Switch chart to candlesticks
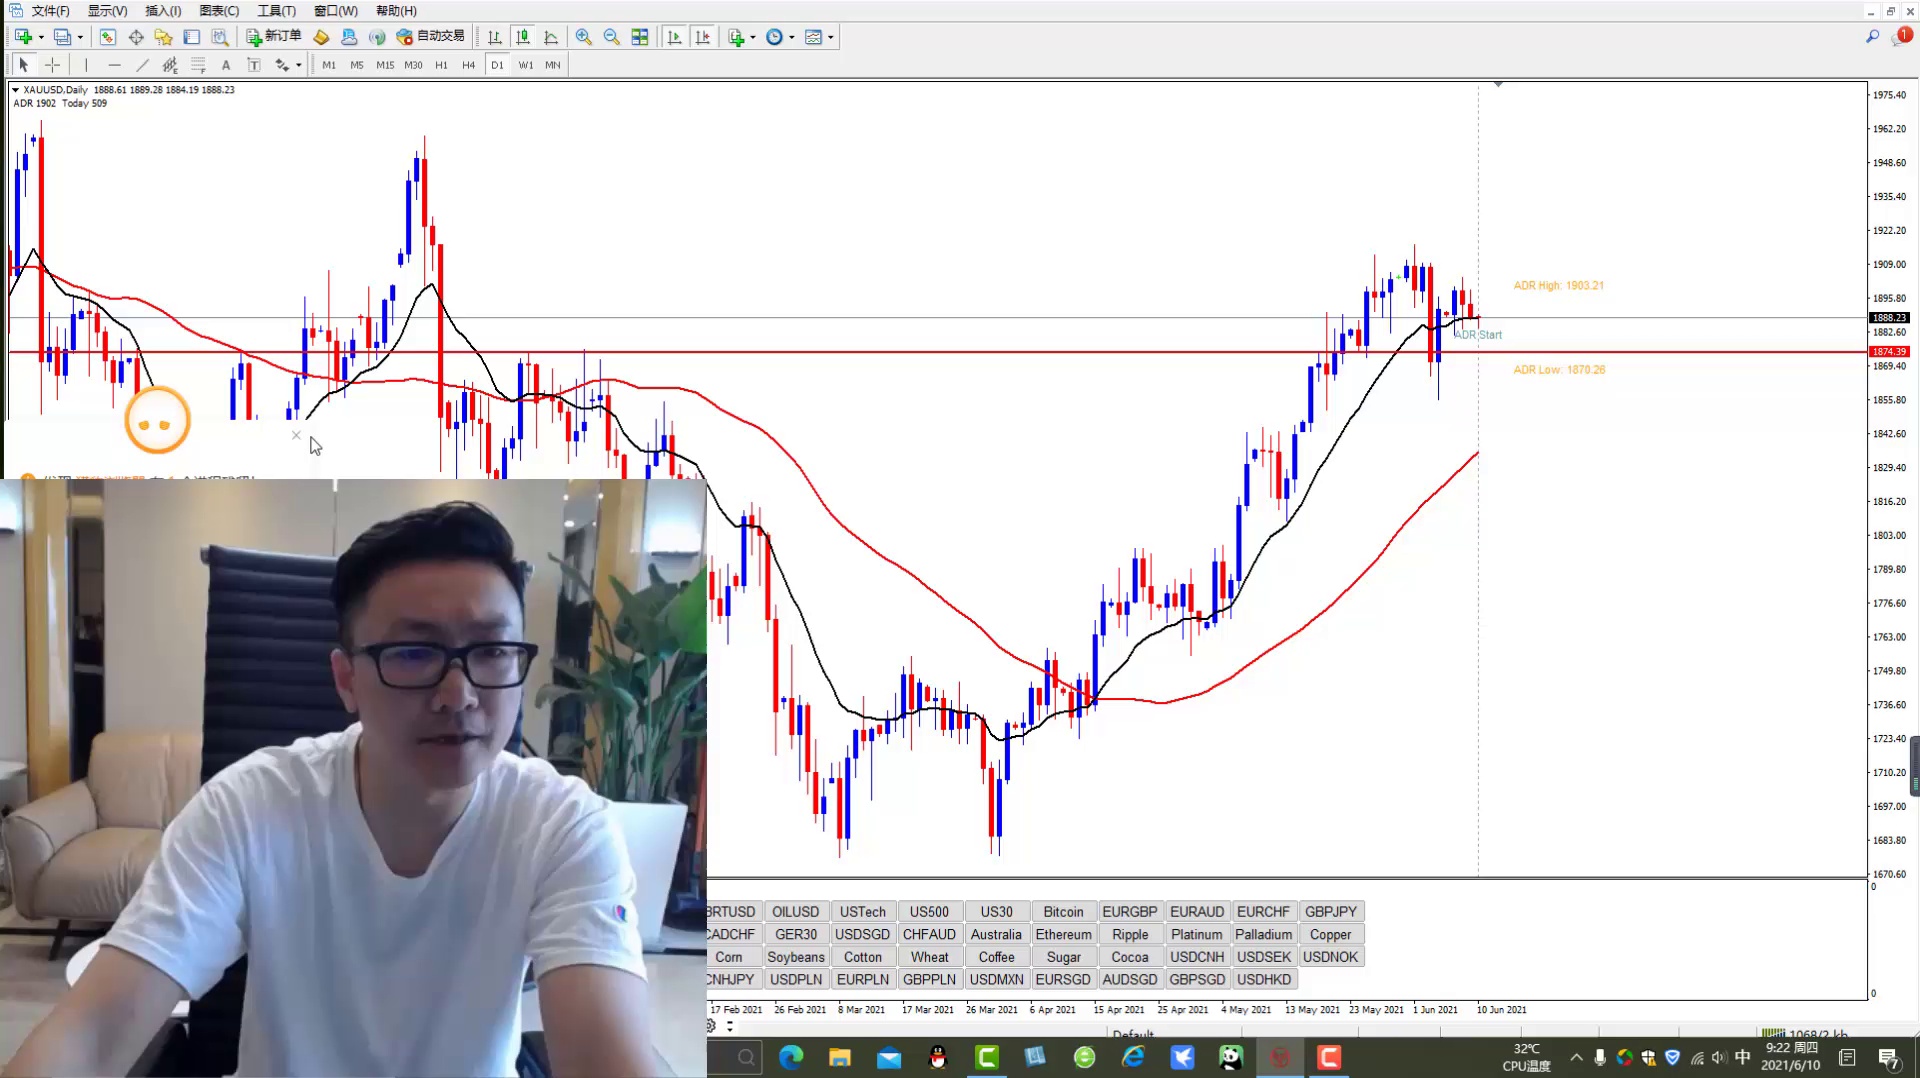This screenshot has width=1920, height=1078. pos(523,37)
